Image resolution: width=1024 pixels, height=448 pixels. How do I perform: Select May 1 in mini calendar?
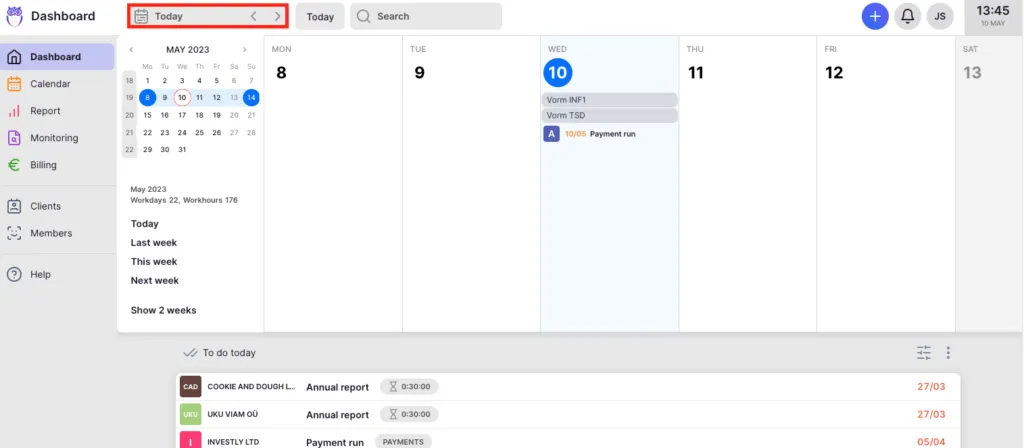148,80
